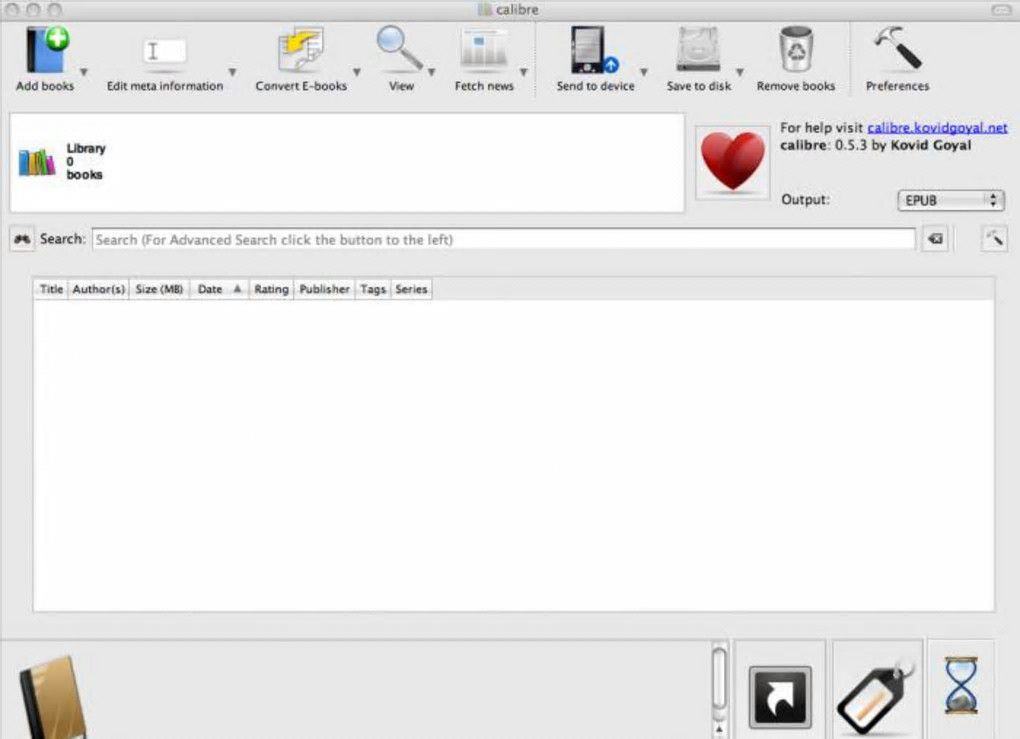Click the book cover icon at bottom left
The height and width of the screenshot is (739, 1020).
coord(53,697)
